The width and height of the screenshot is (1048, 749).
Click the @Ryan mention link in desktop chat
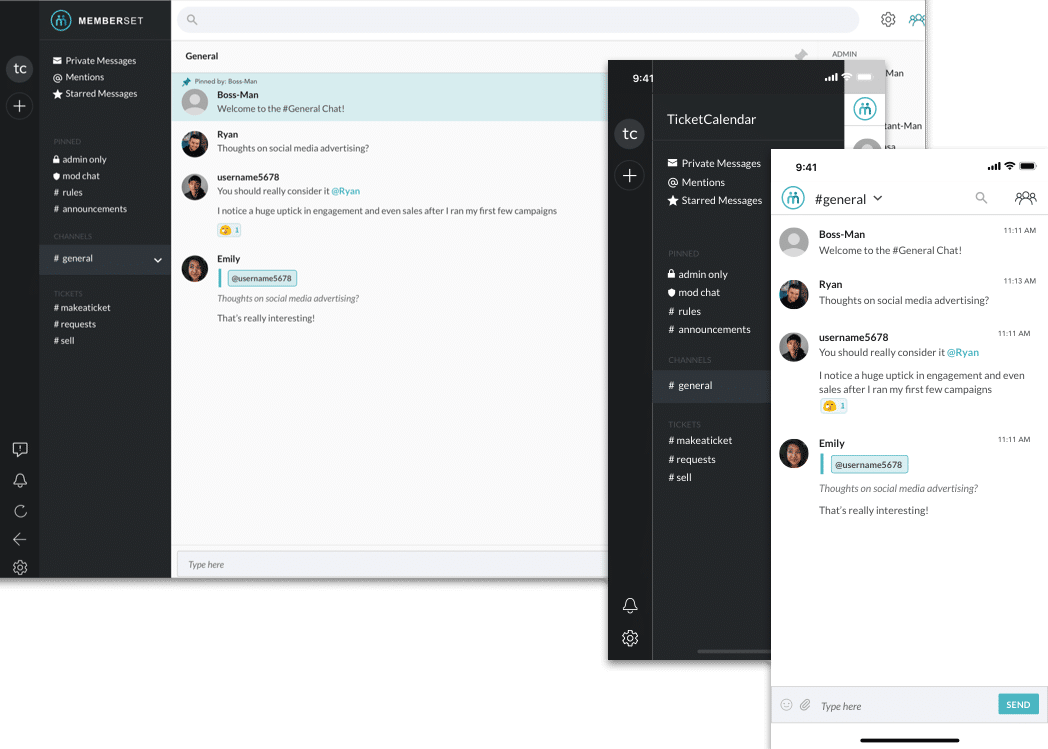click(x=345, y=191)
